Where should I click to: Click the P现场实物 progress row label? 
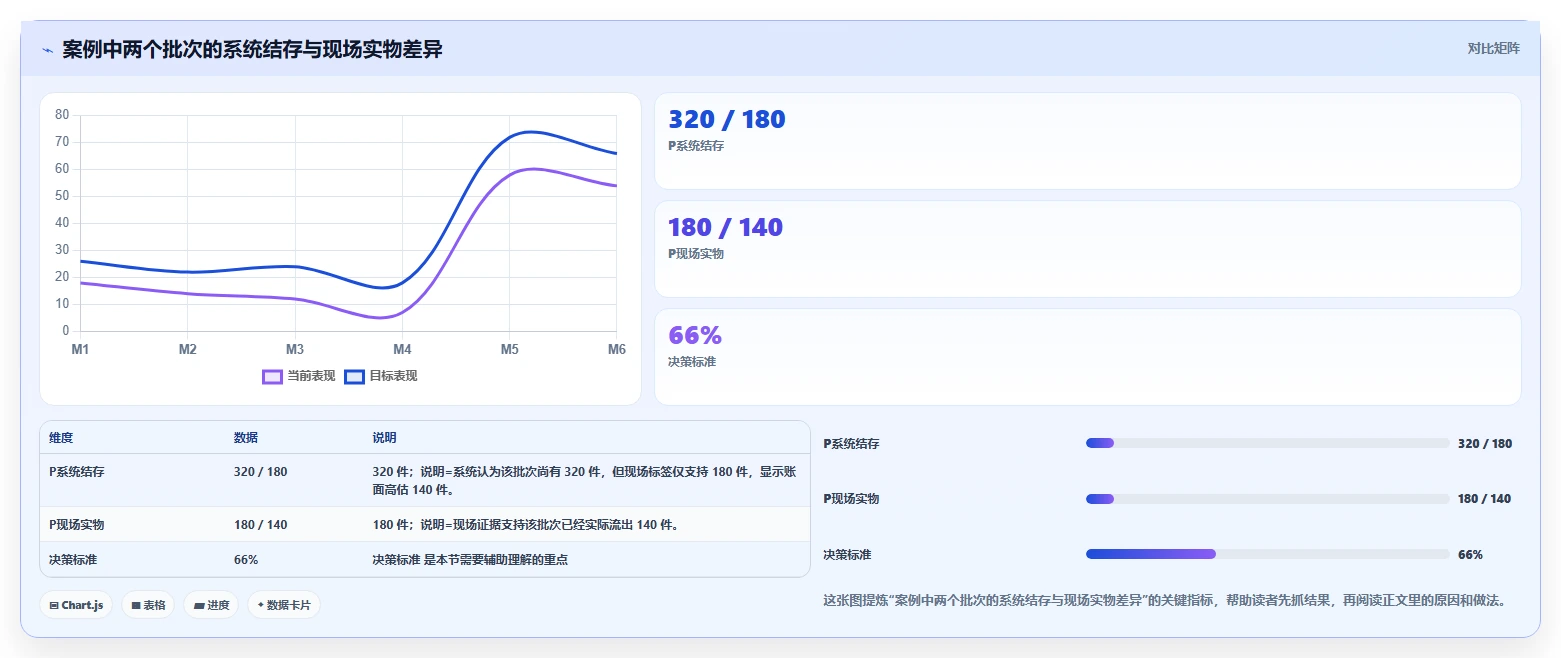pyautogui.click(x=851, y=499)
